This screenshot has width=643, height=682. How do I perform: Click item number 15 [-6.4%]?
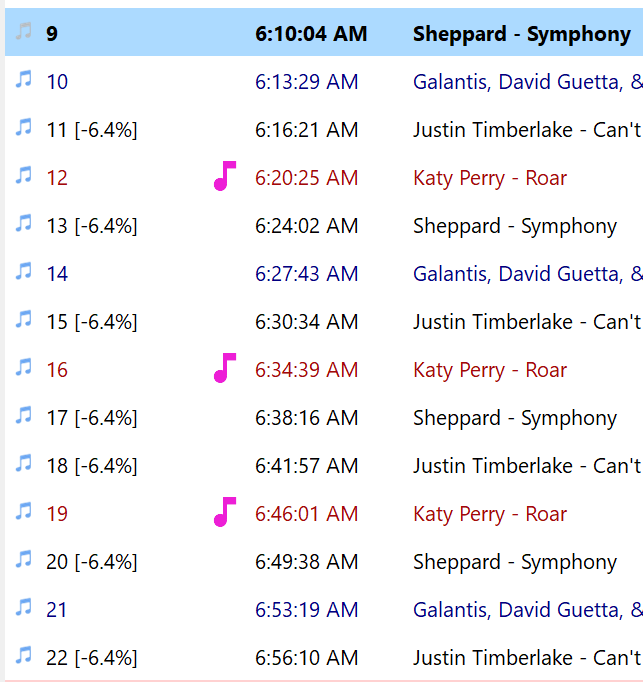[x=92, y=322]
